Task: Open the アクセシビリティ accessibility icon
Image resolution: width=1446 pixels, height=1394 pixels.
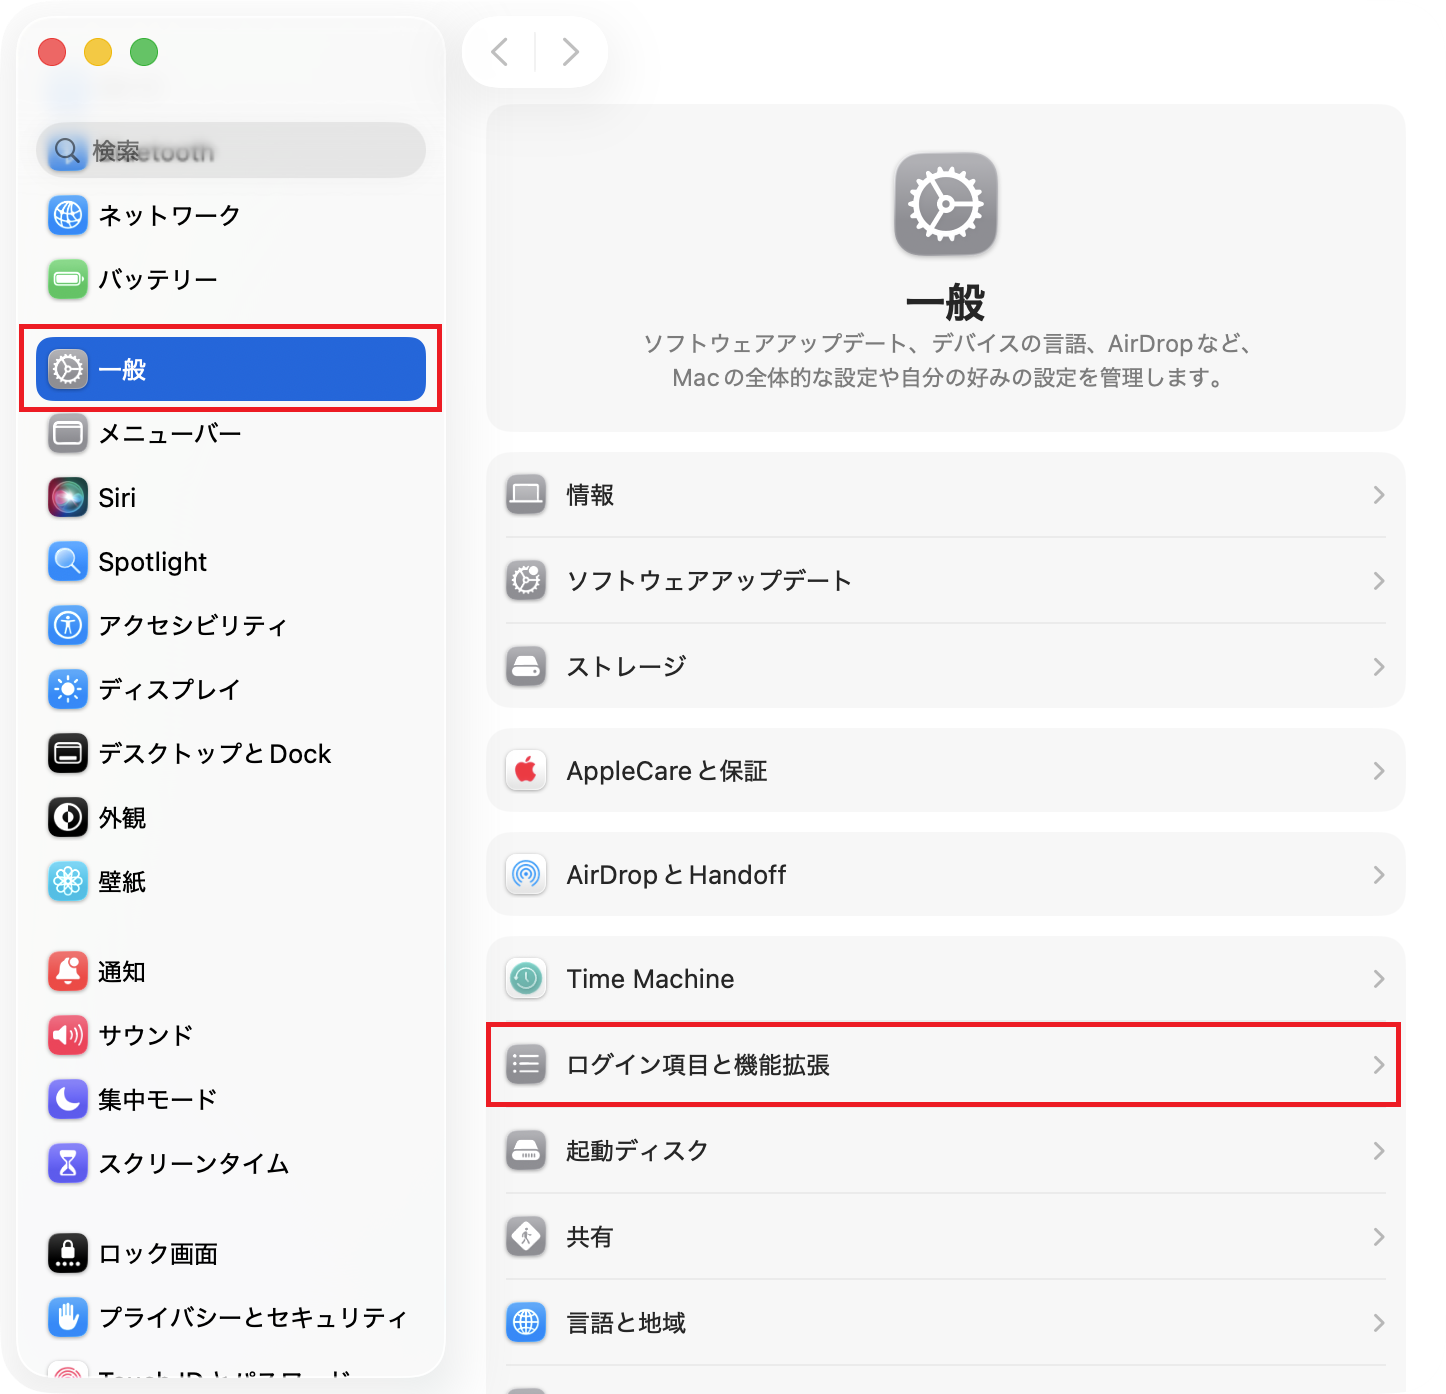Action: pyautogui.click(x=68, y=625)
